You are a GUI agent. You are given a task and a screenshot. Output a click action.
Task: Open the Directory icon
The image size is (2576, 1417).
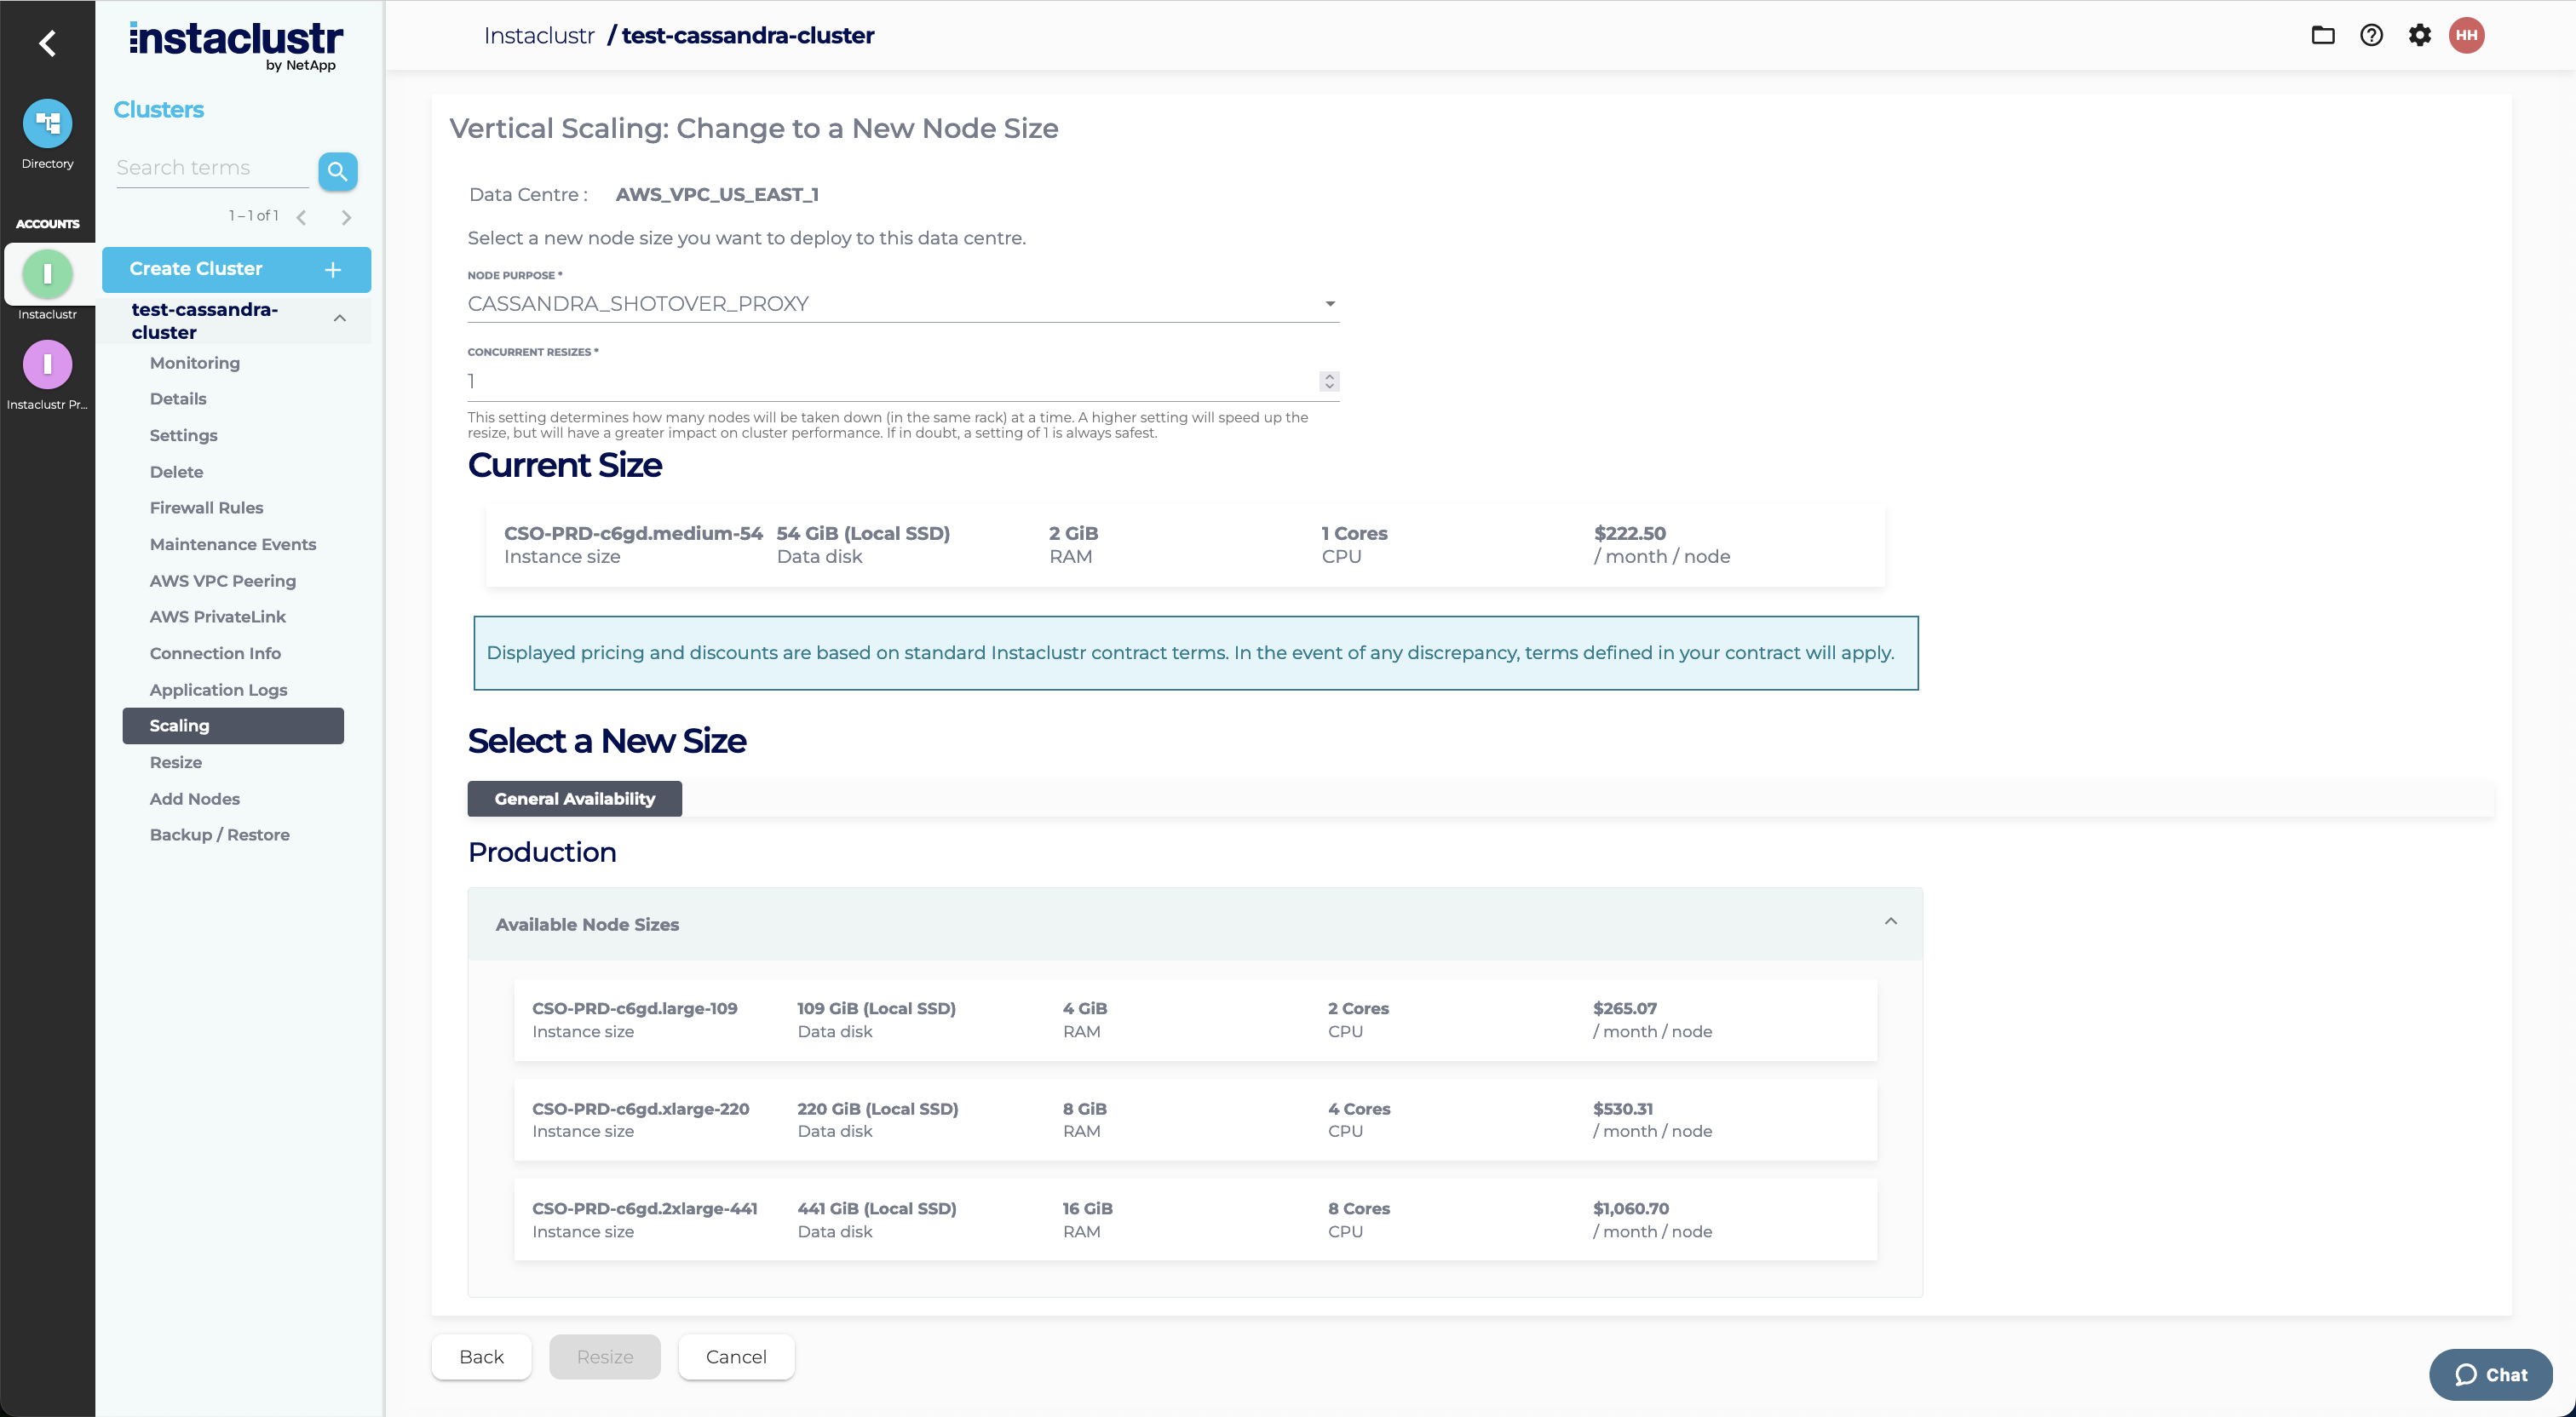47,124
